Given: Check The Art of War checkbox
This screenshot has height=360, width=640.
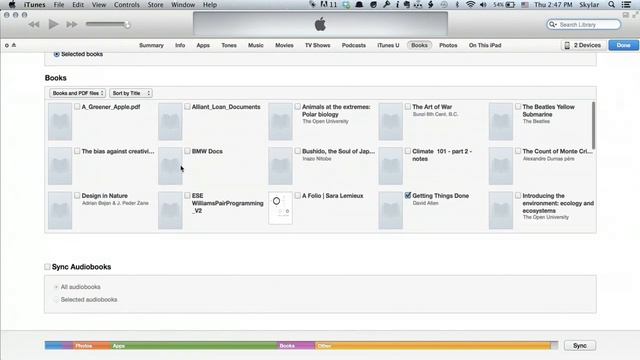Looking at the screenshot, I should (408, 107).
